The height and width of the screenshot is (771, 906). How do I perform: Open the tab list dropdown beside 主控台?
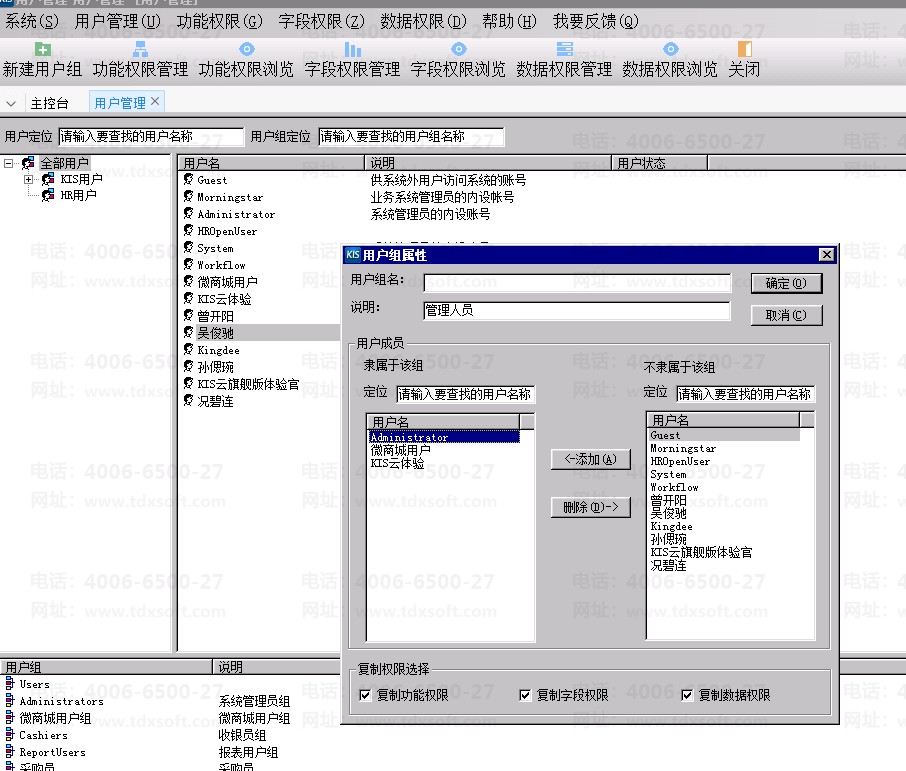(x=11, y=103)
